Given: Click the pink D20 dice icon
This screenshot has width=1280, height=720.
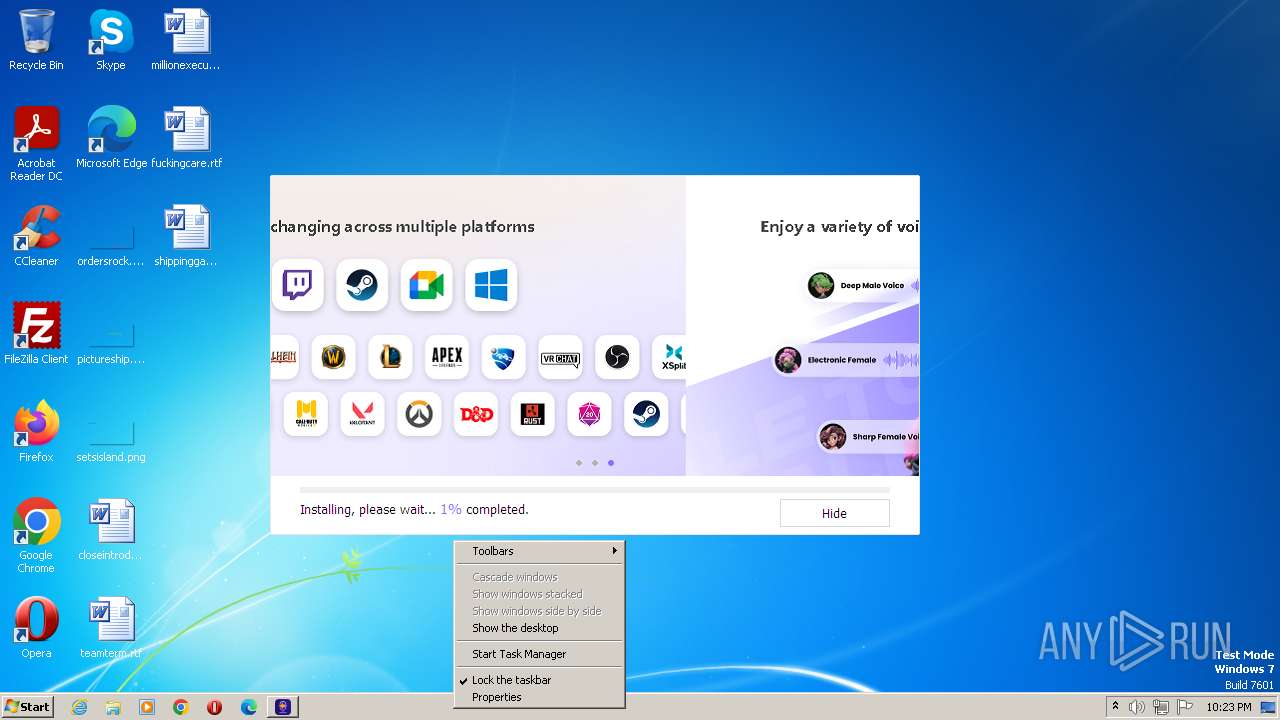Looking at the screenshot, I should click(589, 414).
